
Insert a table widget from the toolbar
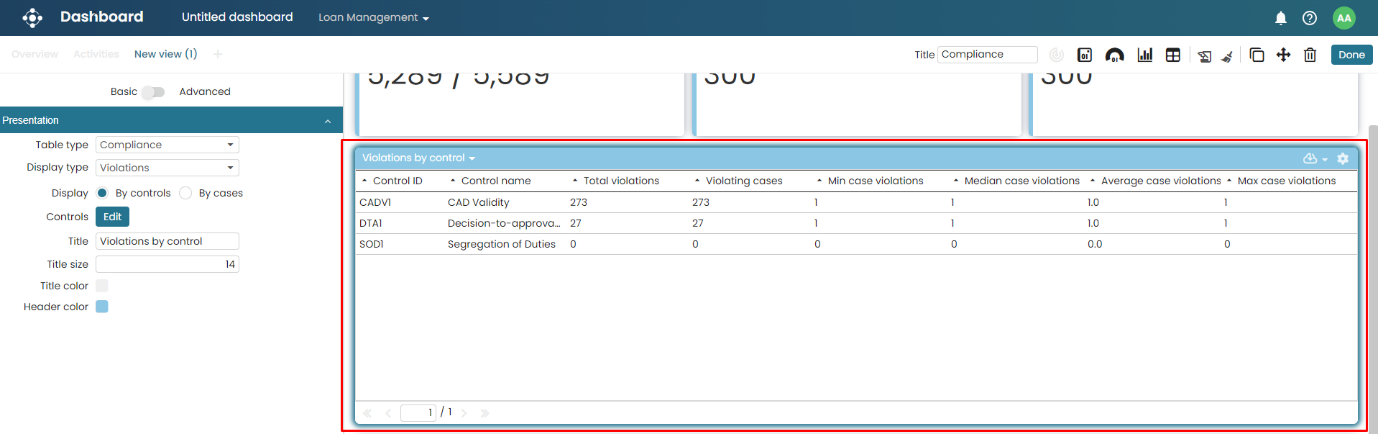pos(1173,55)
